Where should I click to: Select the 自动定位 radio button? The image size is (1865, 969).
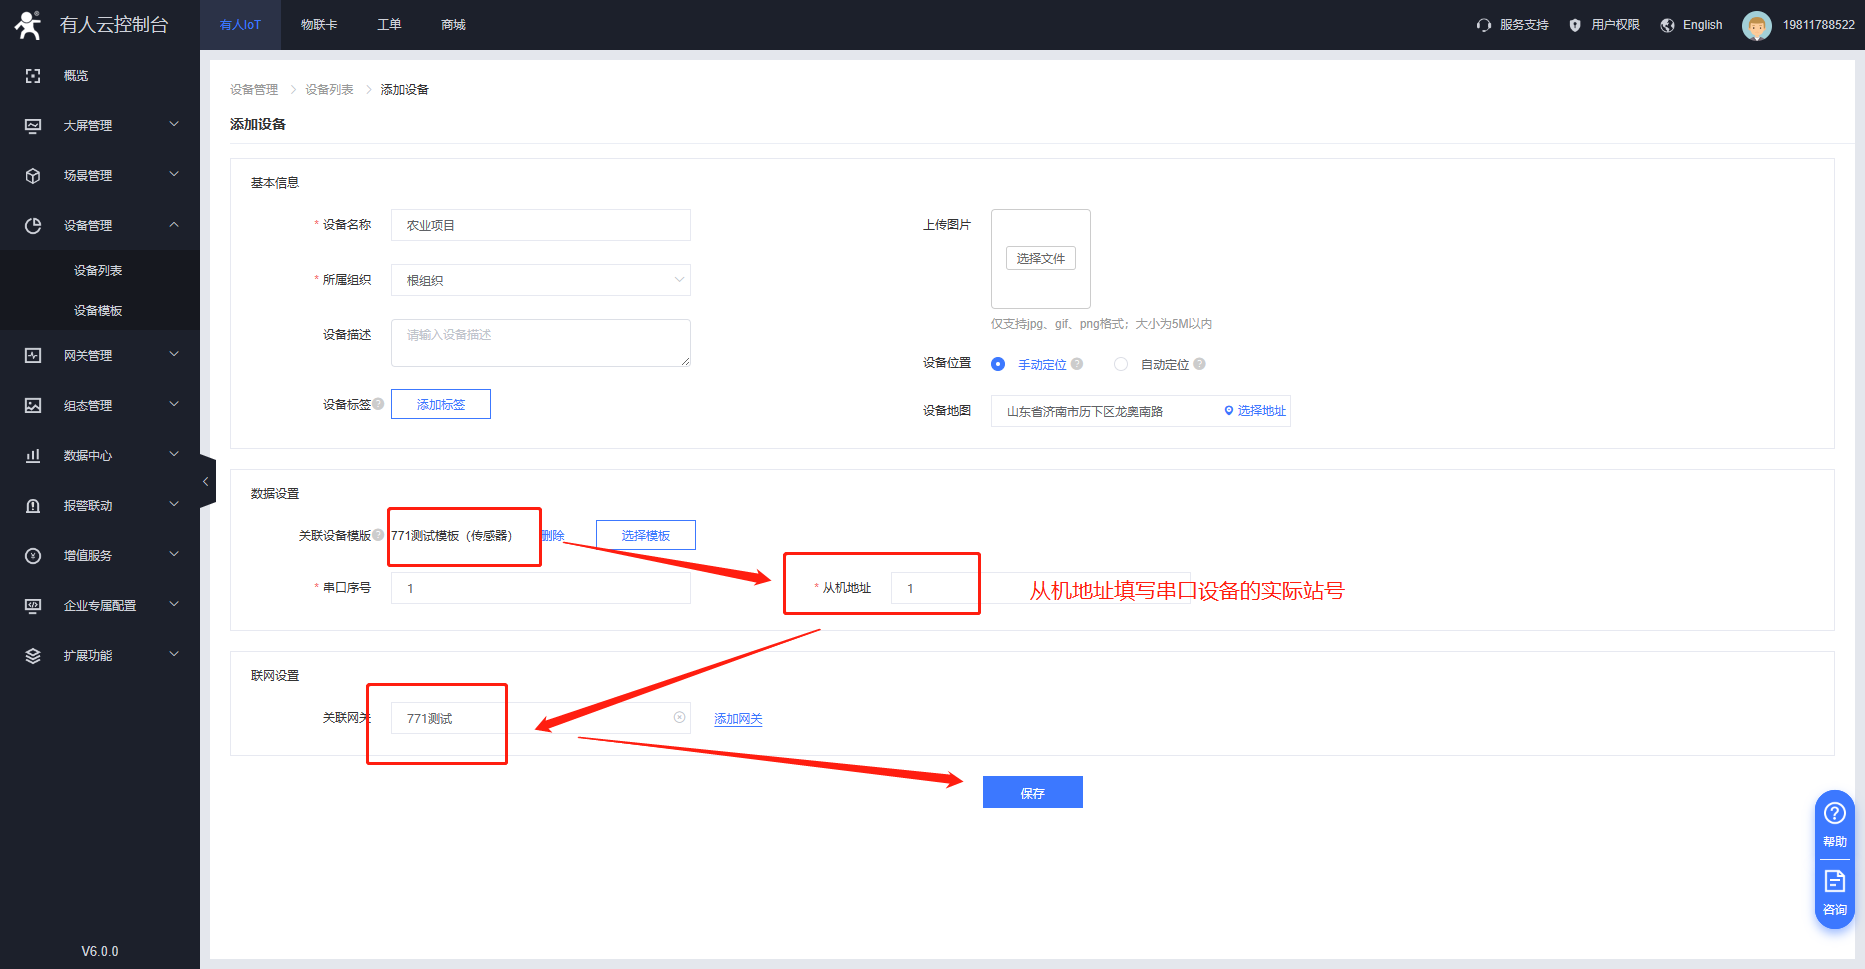(x=1121, y=364)
